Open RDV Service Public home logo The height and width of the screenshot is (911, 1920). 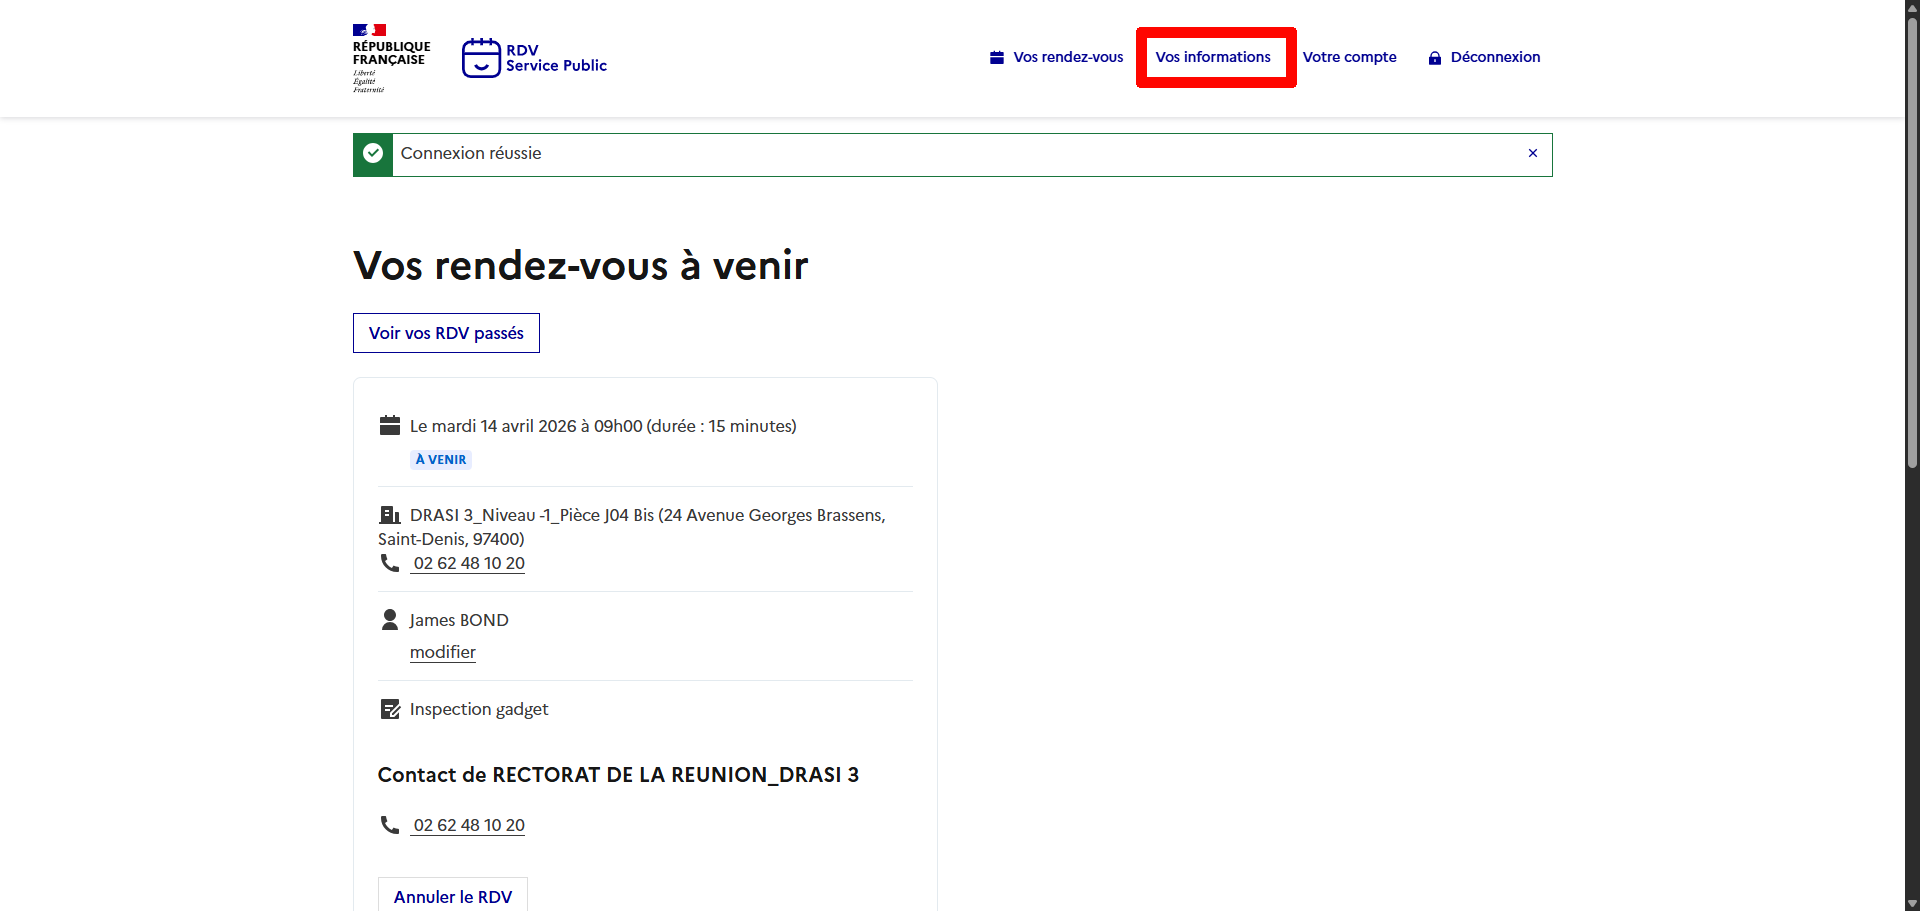(534, 58)
